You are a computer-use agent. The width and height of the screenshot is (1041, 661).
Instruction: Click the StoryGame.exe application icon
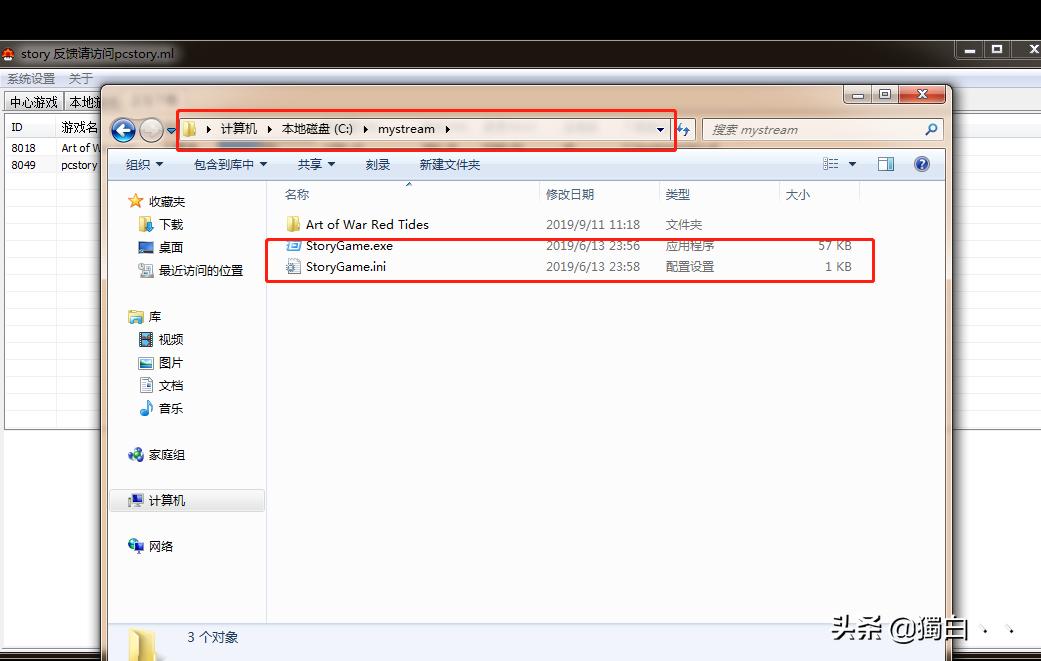pos(293,246)
